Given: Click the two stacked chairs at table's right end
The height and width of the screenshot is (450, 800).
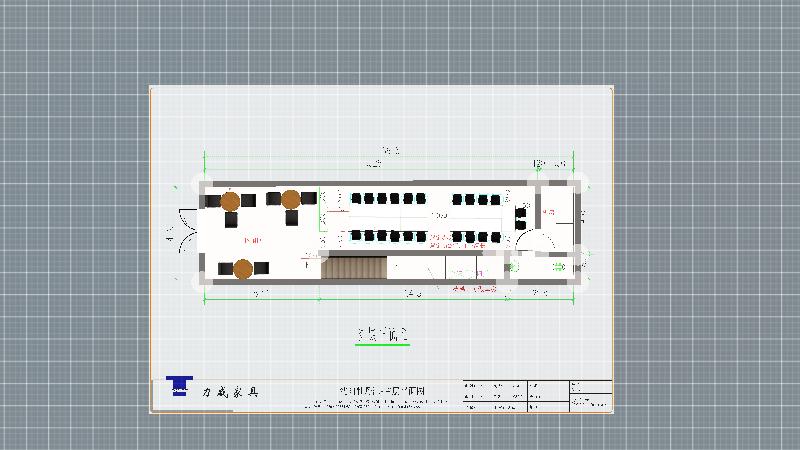Looking at the screenshot, I should (x=520, y=215).
